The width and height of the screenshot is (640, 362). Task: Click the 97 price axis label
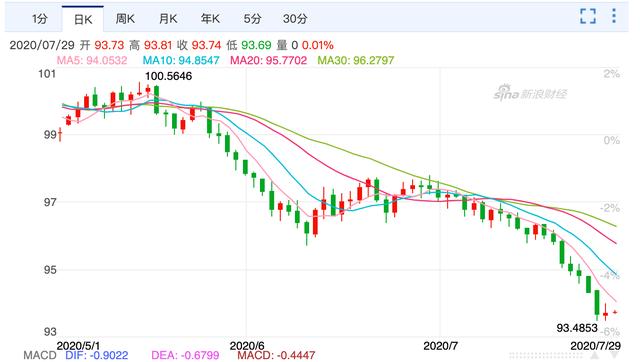click(50, 202)
